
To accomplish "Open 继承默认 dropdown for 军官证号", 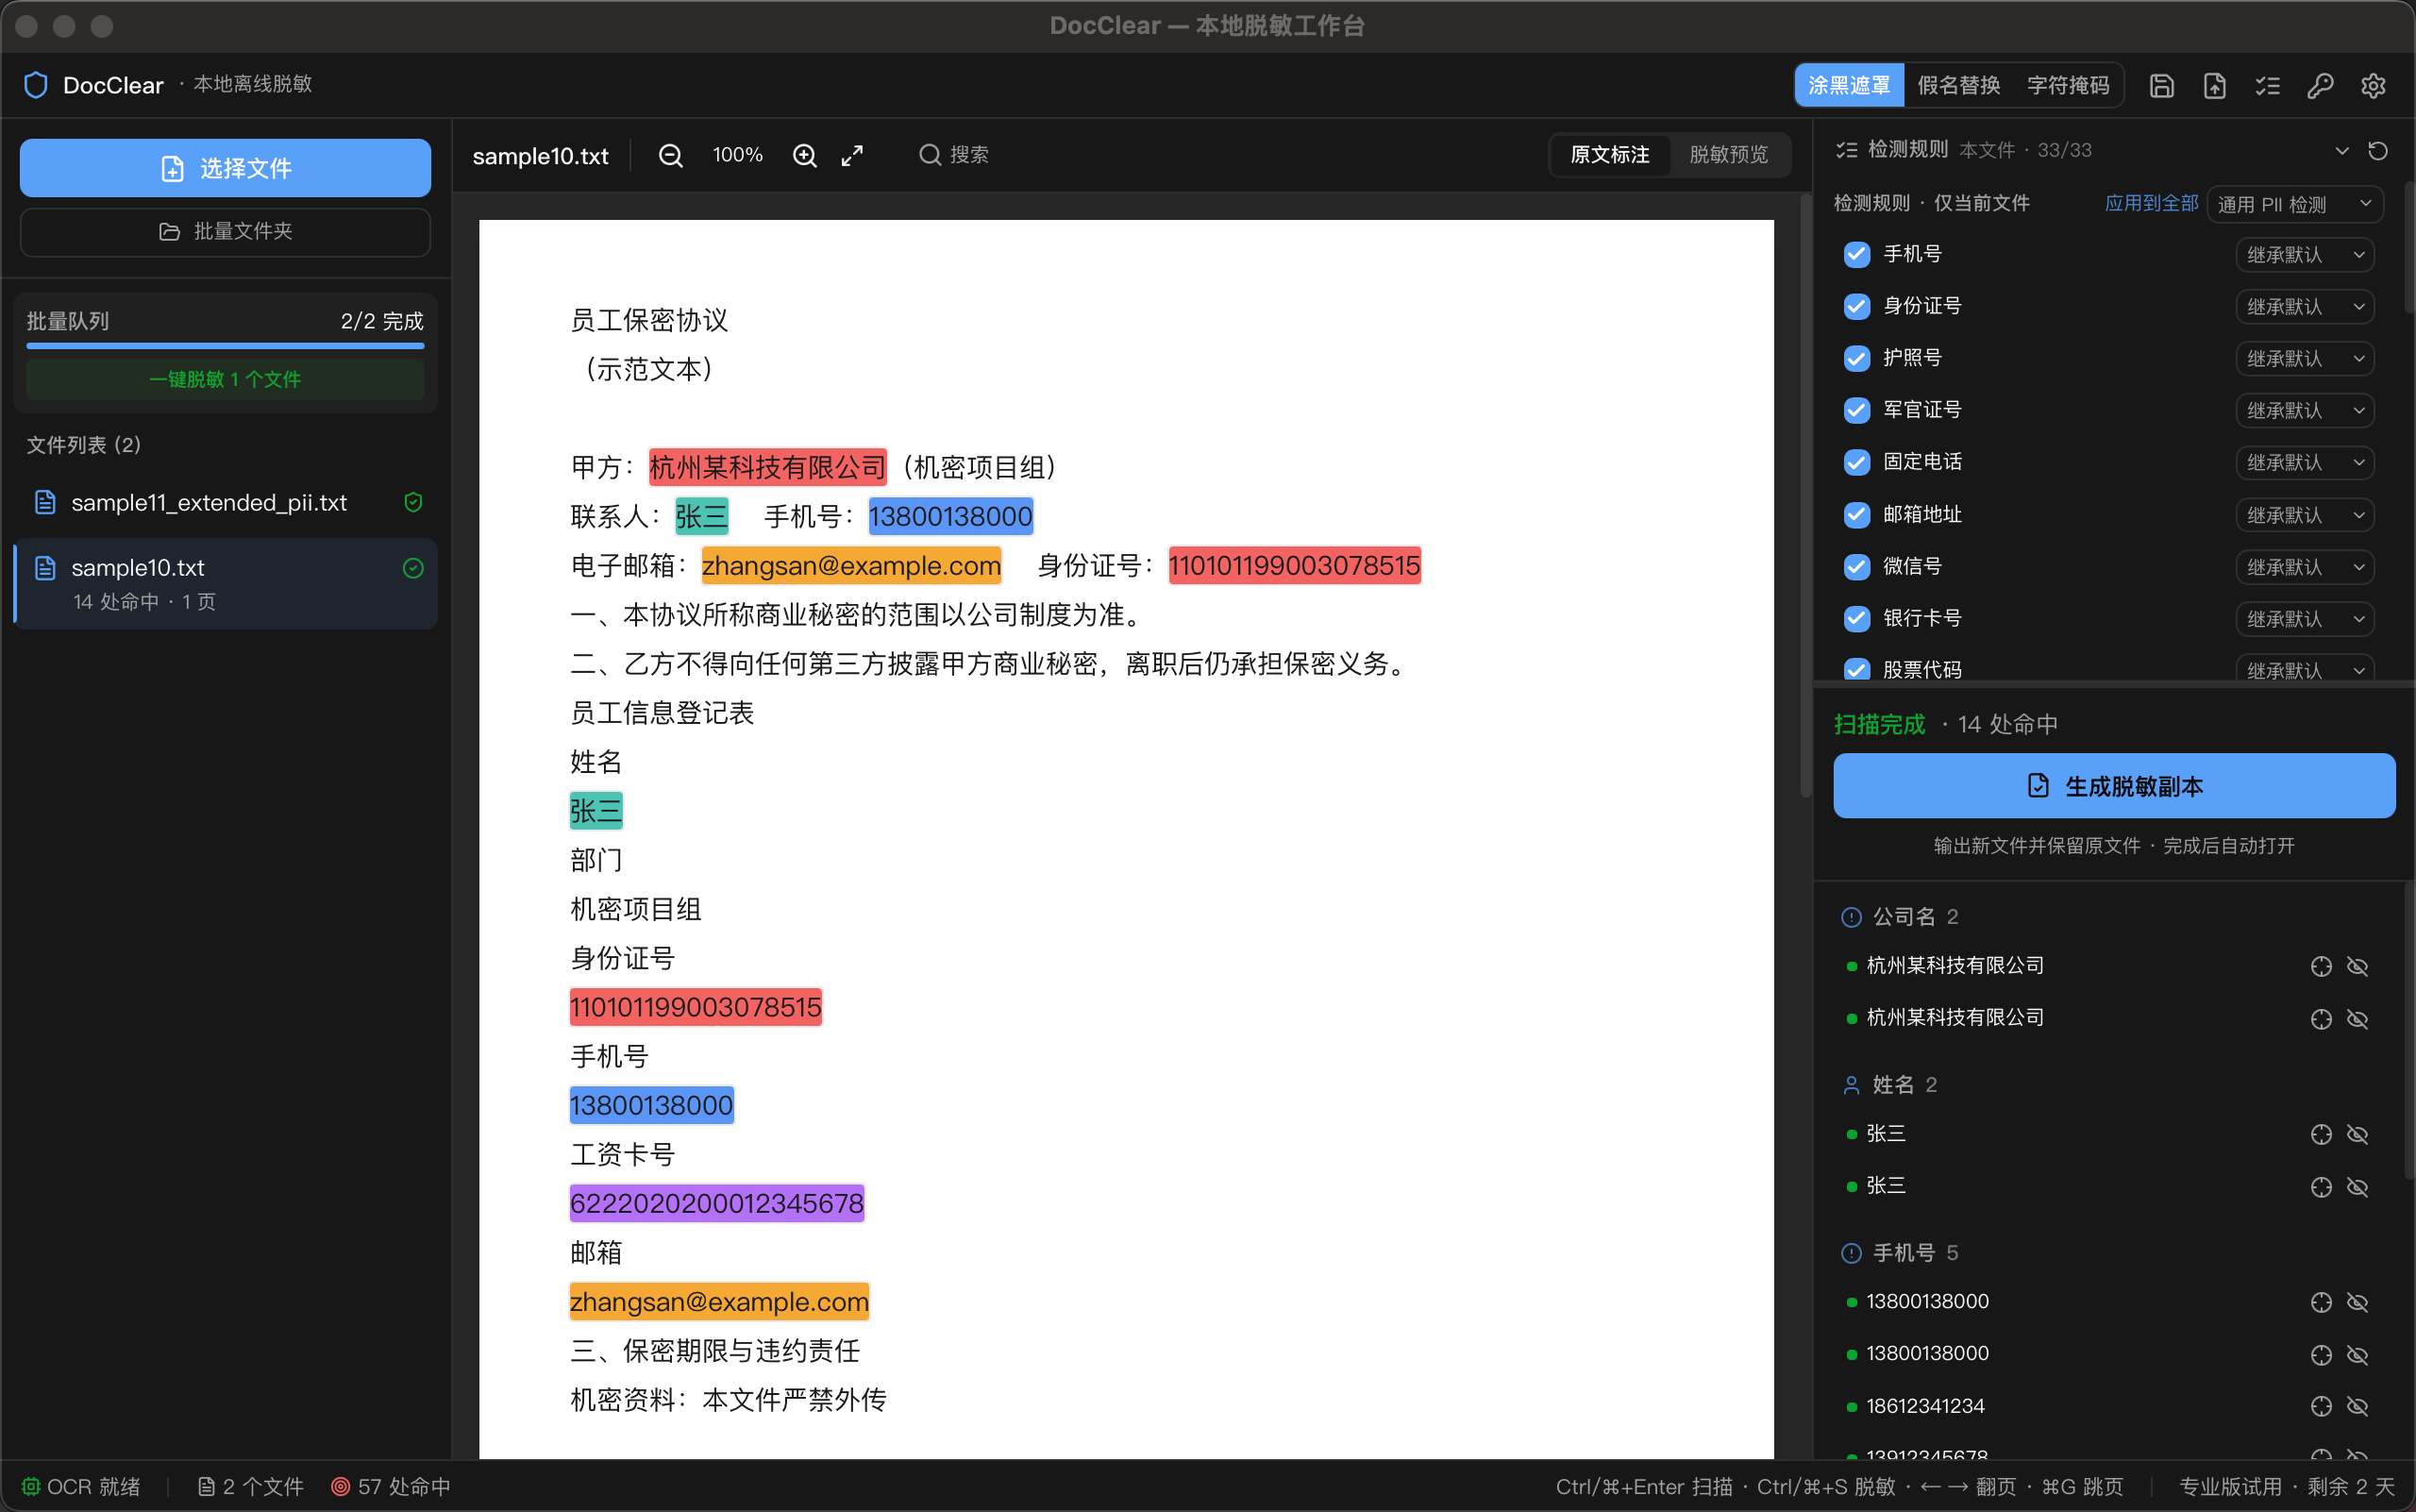I will 2305,410.
